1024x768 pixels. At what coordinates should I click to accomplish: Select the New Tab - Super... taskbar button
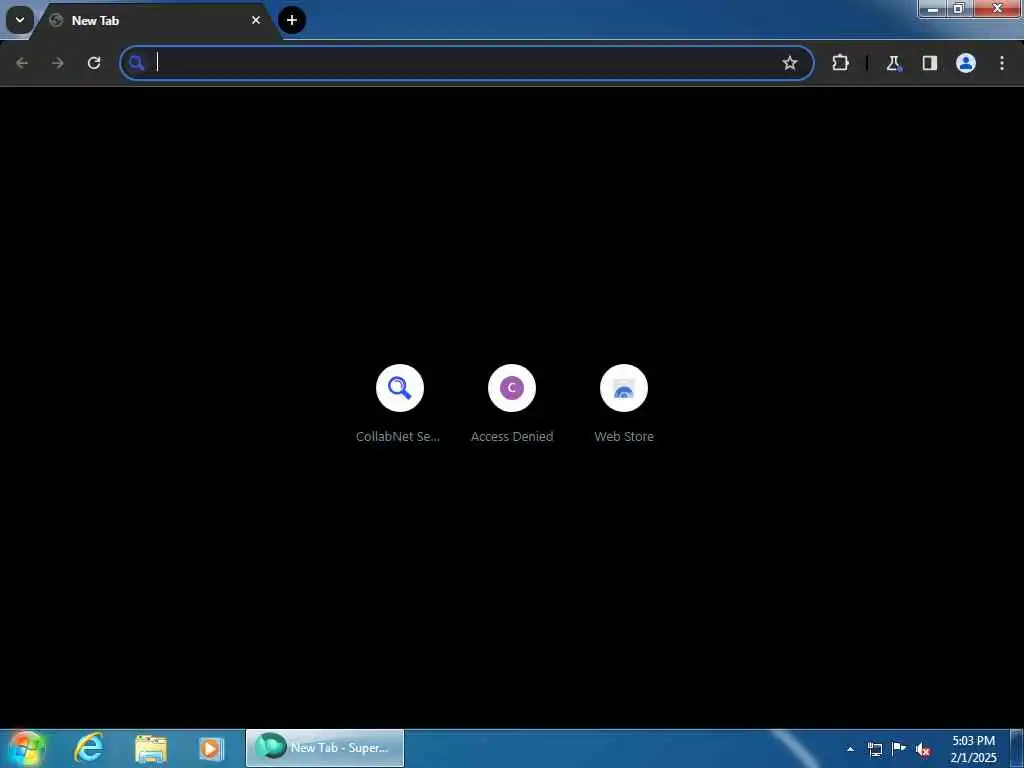325,748
